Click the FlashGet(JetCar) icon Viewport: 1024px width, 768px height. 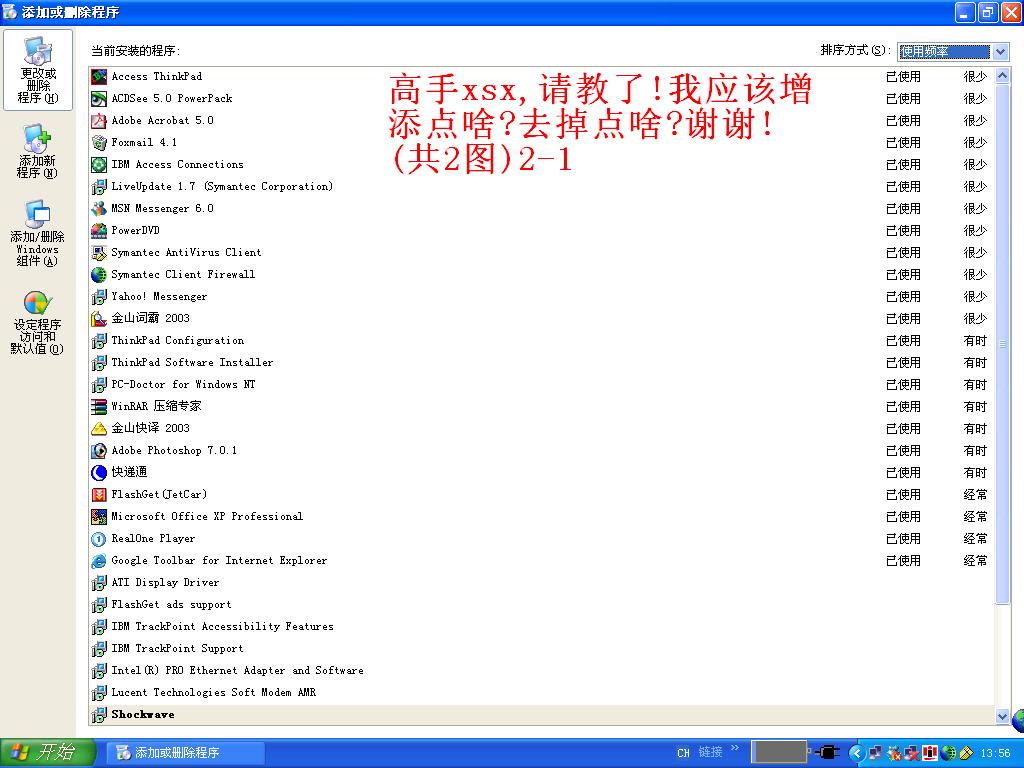coord(99,494)
